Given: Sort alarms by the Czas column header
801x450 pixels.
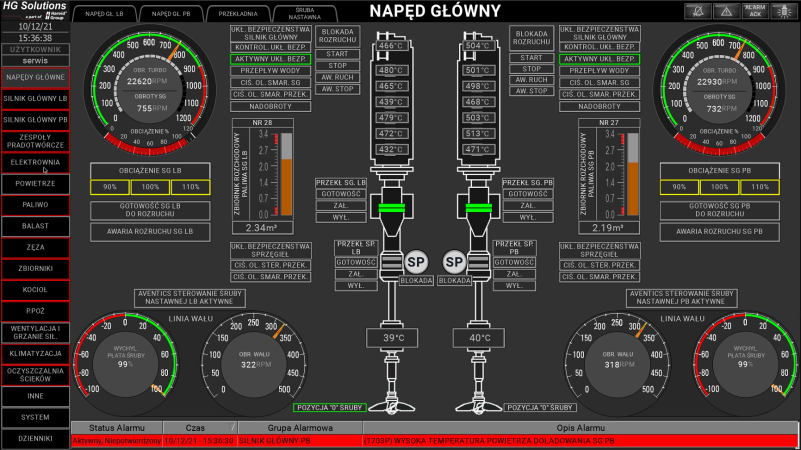Looking at the screenshot, I should (x=200, y=428).
